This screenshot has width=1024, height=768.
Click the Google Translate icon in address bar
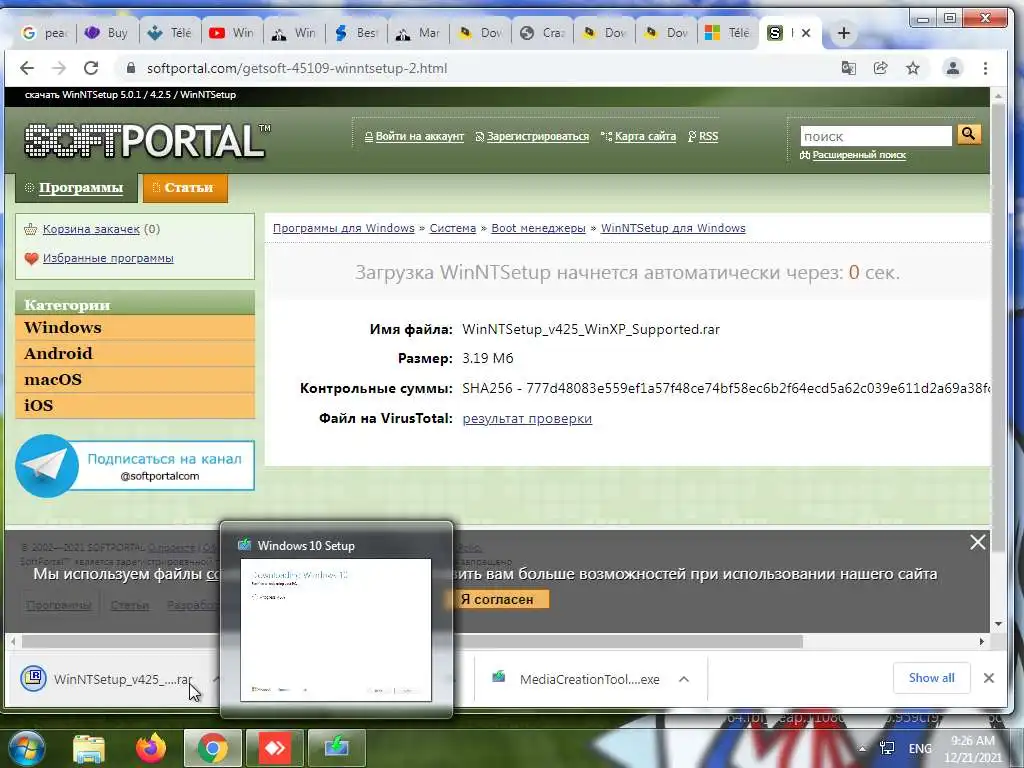(x=848, y=68)
